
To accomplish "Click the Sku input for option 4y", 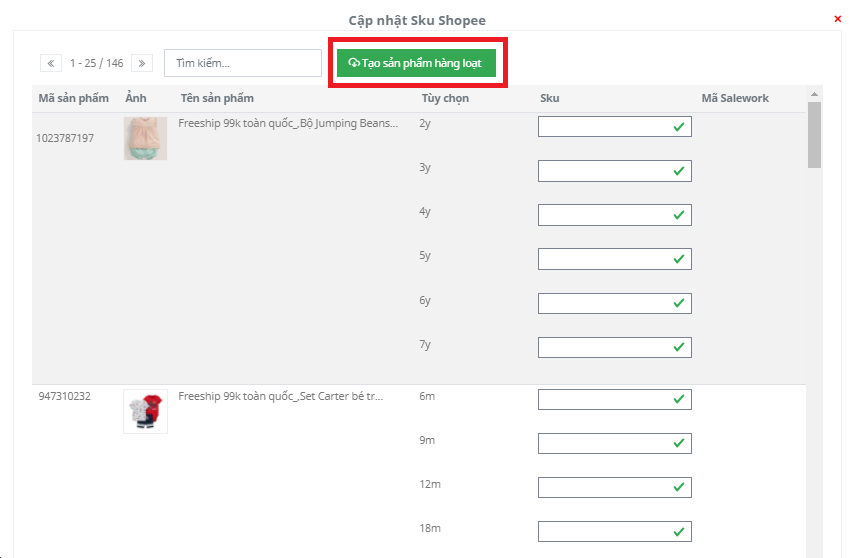I will [604, 215].
